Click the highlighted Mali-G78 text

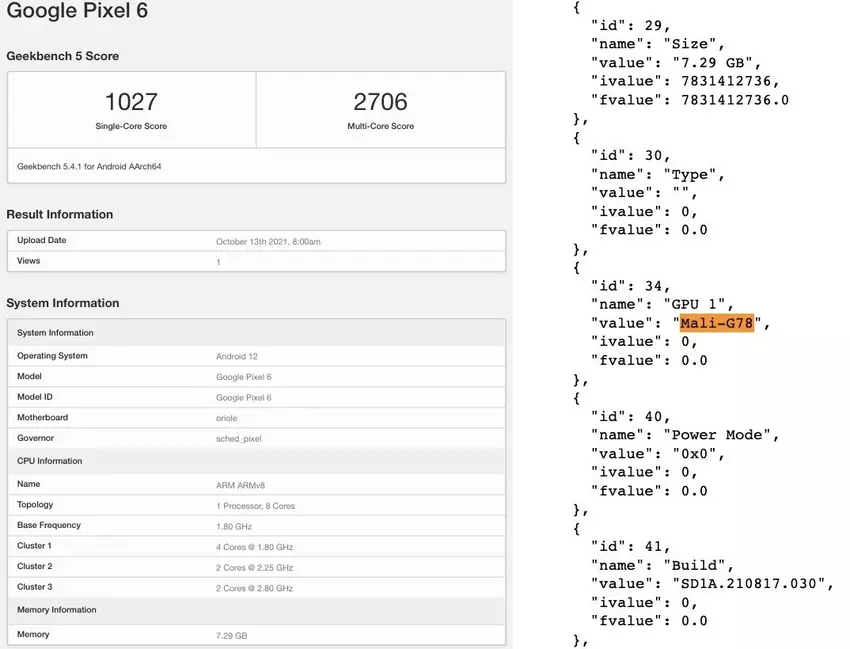pyautogui.click(x=717, y=323)
